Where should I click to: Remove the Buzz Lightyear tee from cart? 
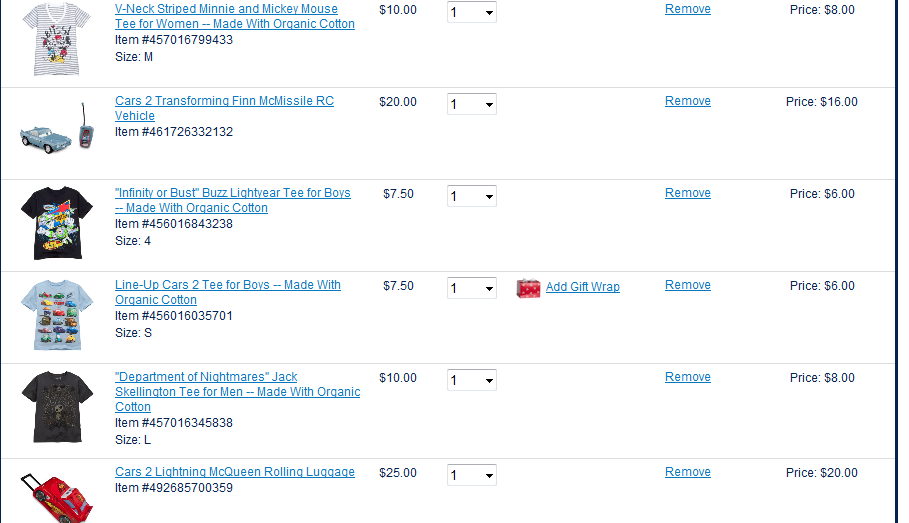coord(688,193)
